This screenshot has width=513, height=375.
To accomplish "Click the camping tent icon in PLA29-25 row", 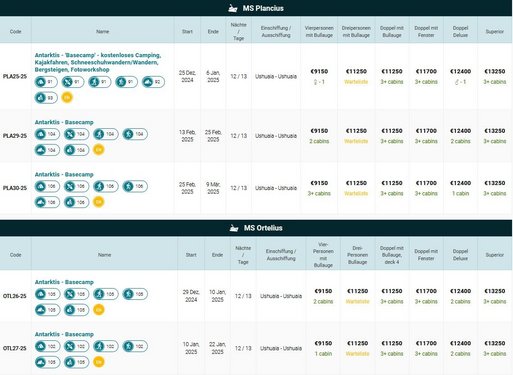I will tap(41, 134).
